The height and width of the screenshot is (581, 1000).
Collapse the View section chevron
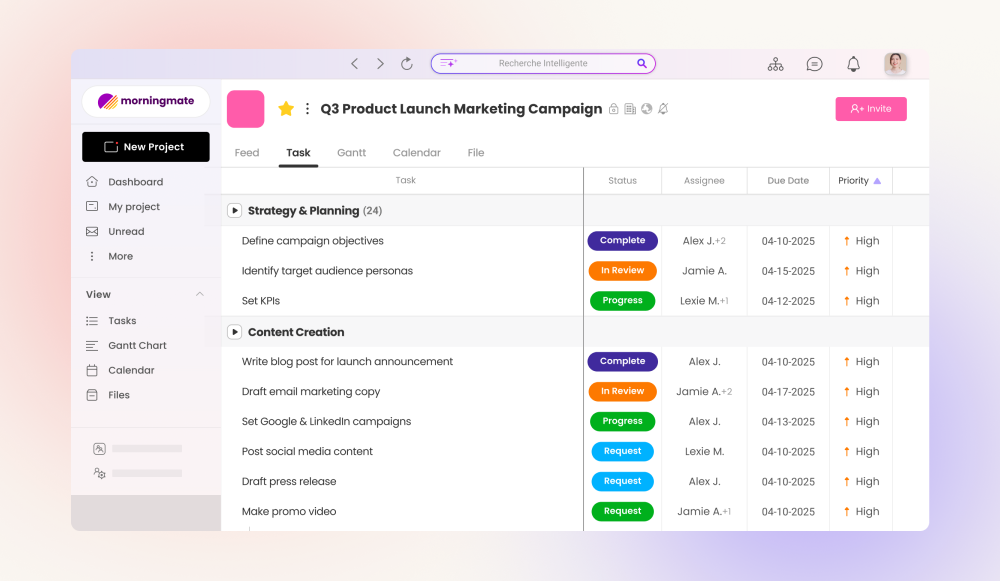pos(200,294)
